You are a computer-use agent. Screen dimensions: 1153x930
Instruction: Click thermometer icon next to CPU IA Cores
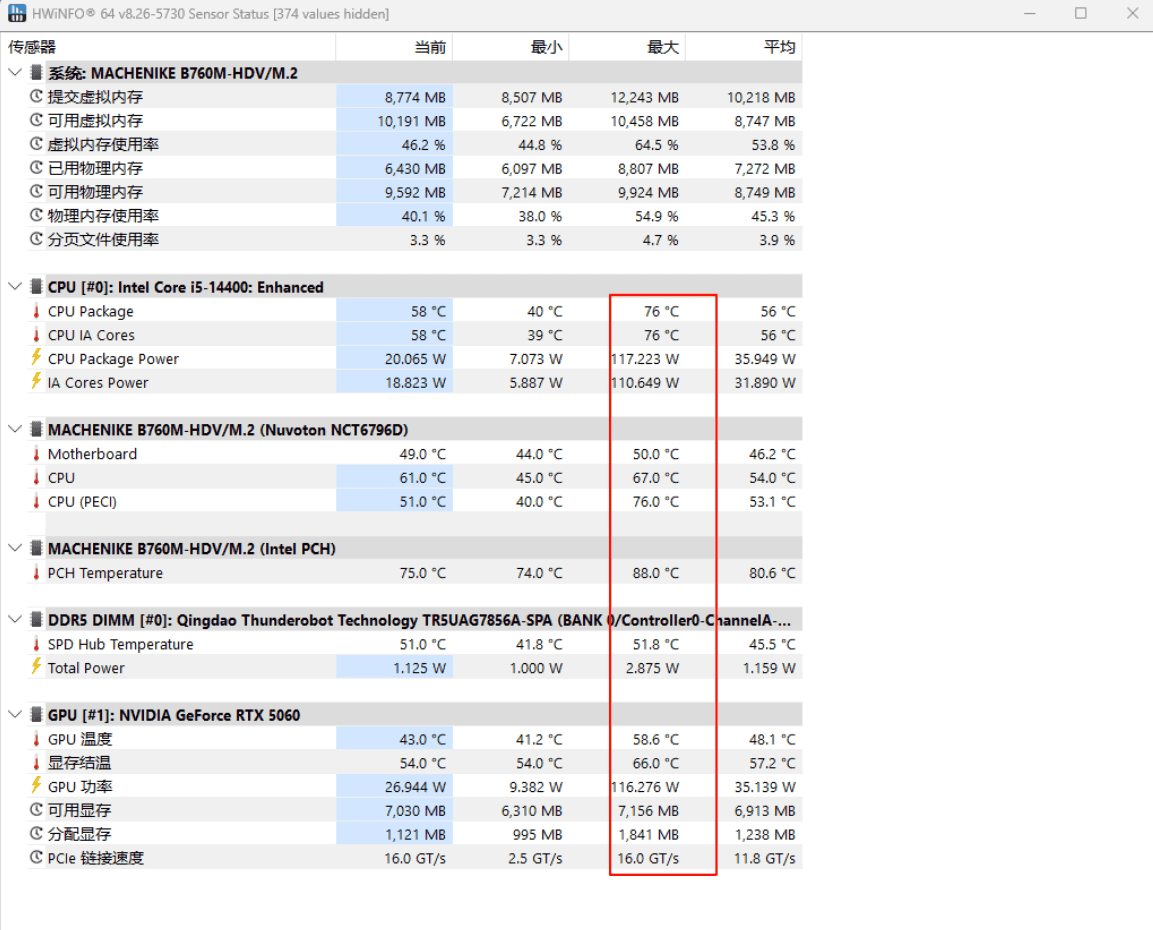coord(36,335)
